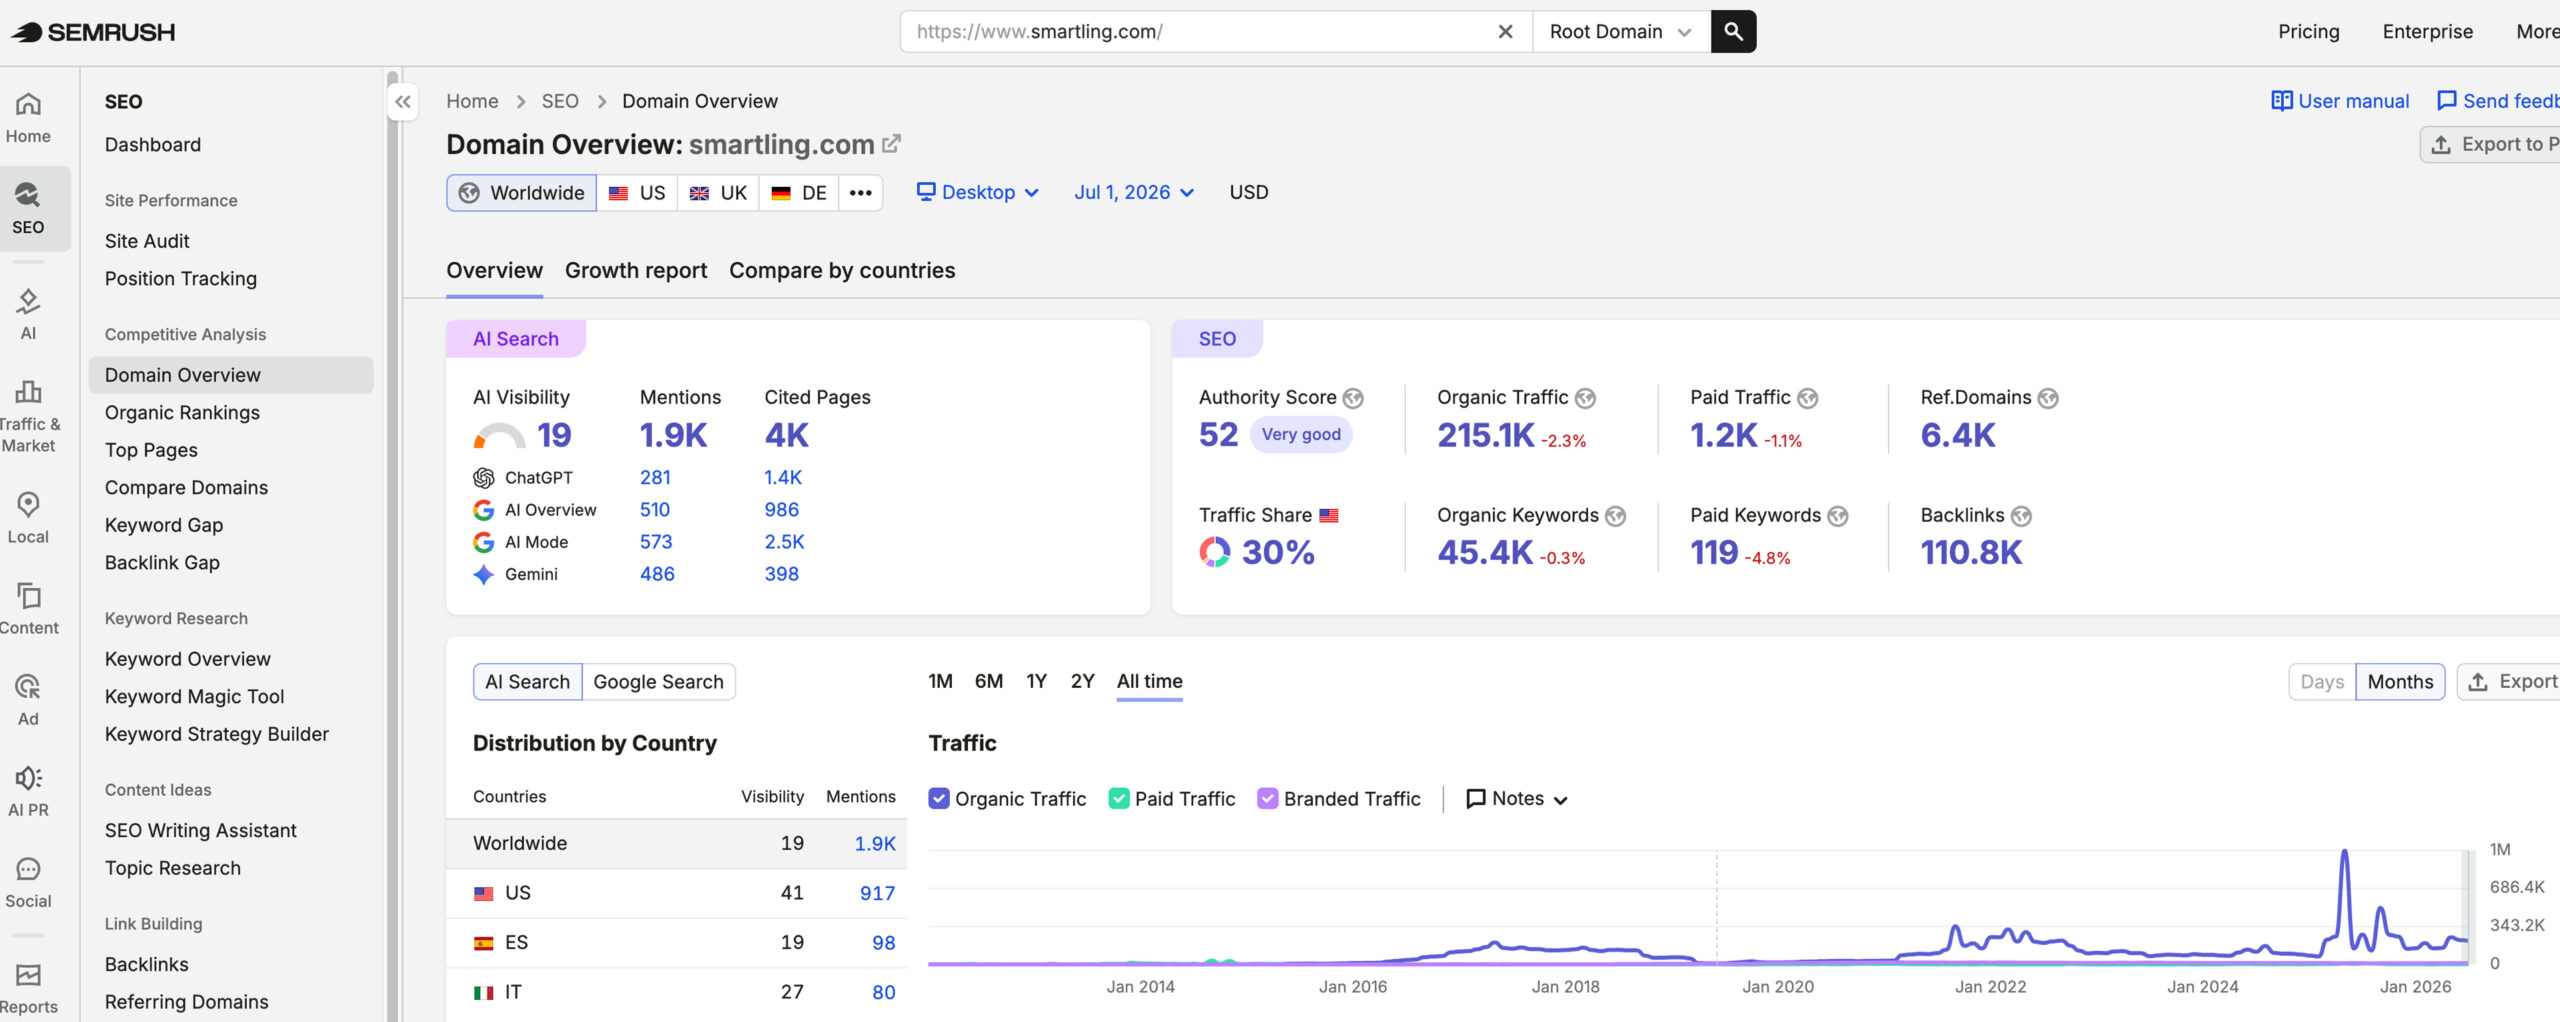Expand more countries ellipsis
Image resolution: width=2560 pixels, height=1022 pixels.
pyautogui.click(x=860, y=193)
